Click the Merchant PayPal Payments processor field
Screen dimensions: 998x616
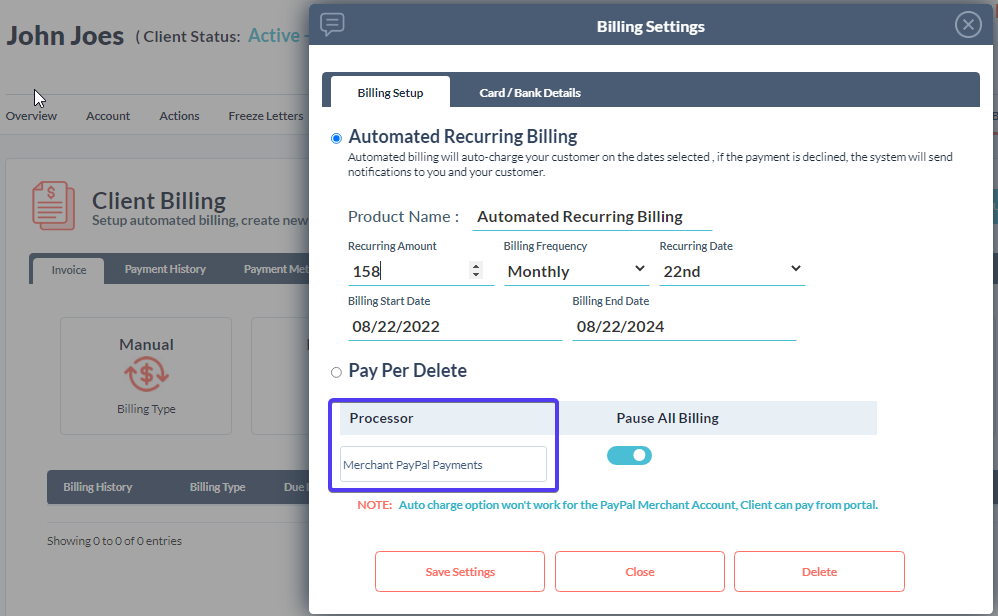click(443, 465)
